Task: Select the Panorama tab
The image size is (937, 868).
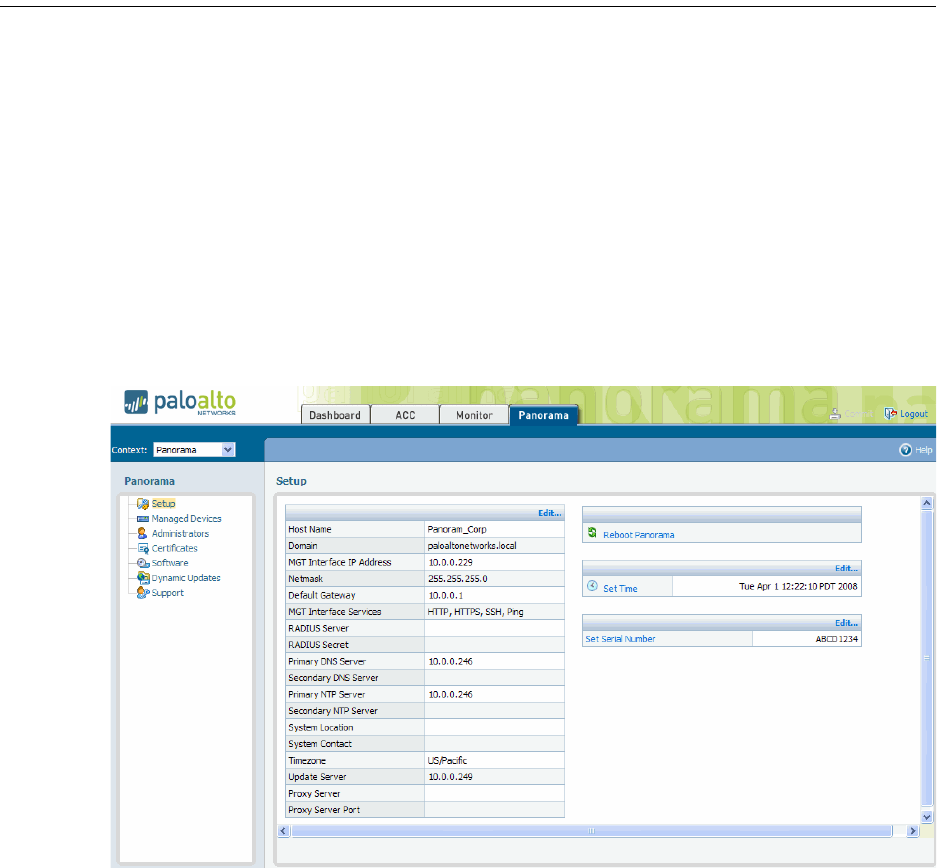Action: pyautogui.click(x=543, y=415)
